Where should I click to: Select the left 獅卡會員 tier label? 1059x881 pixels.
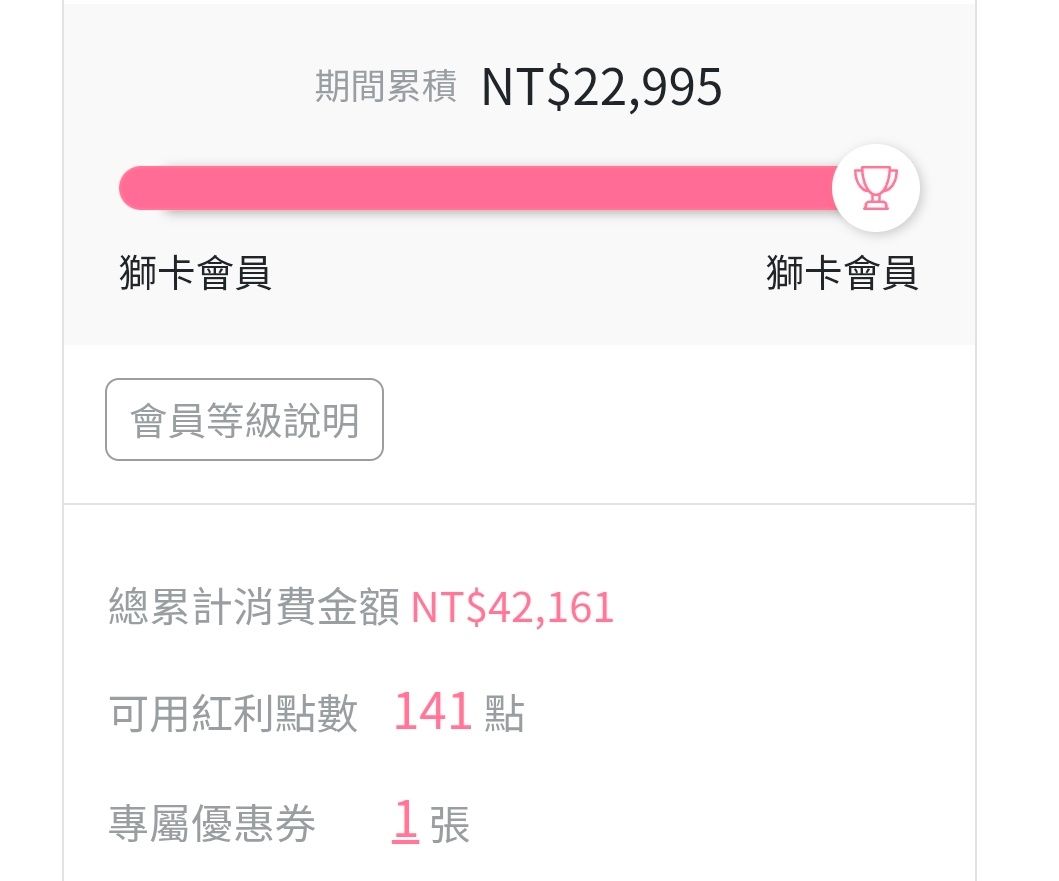click(195, 273)
